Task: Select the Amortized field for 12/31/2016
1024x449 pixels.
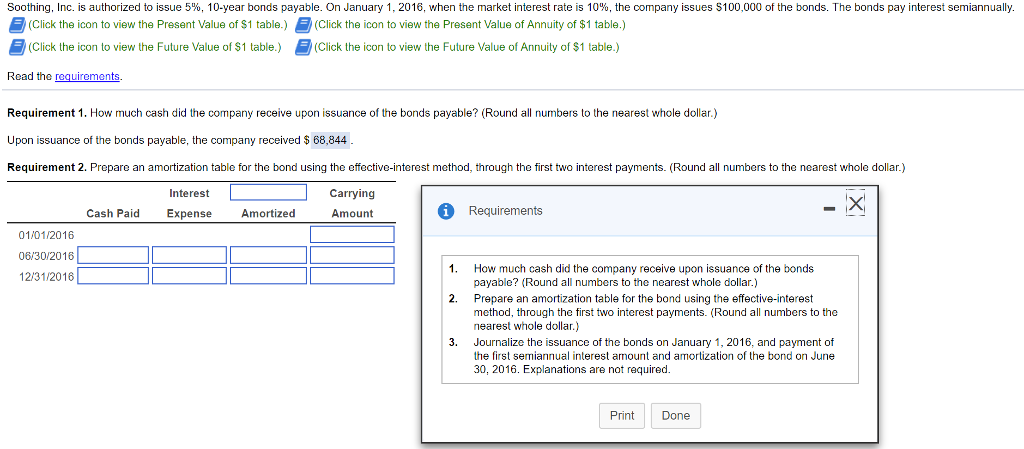Action: 268,276
